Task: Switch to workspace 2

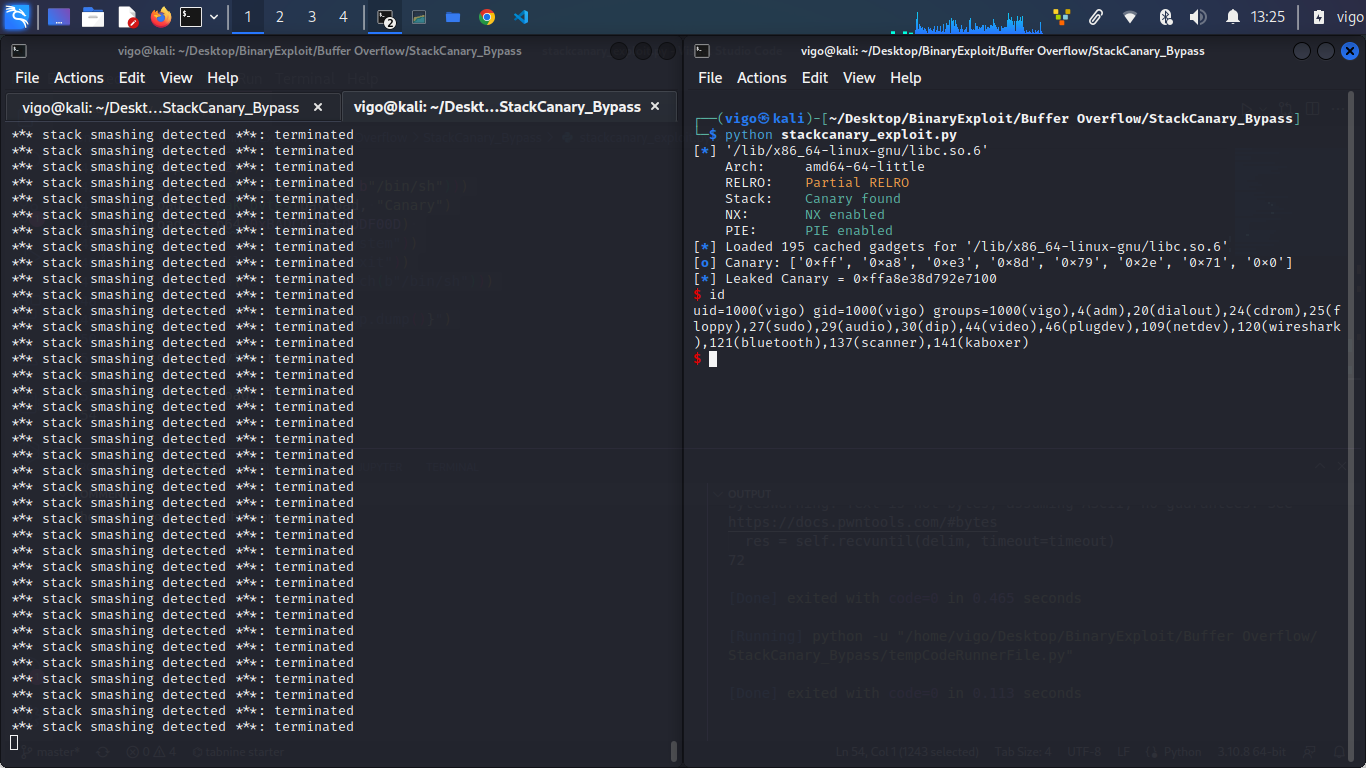Action: pyautogui.click(x=280, y=17)
